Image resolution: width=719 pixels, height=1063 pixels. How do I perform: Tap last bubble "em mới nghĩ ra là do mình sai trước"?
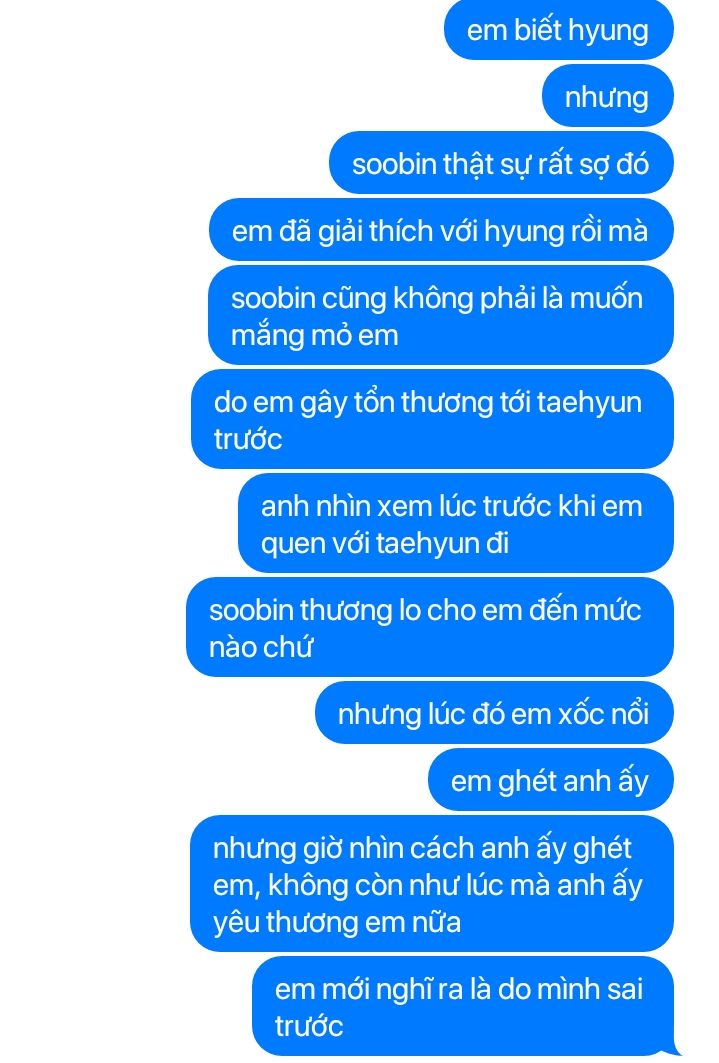[464, 1006]
